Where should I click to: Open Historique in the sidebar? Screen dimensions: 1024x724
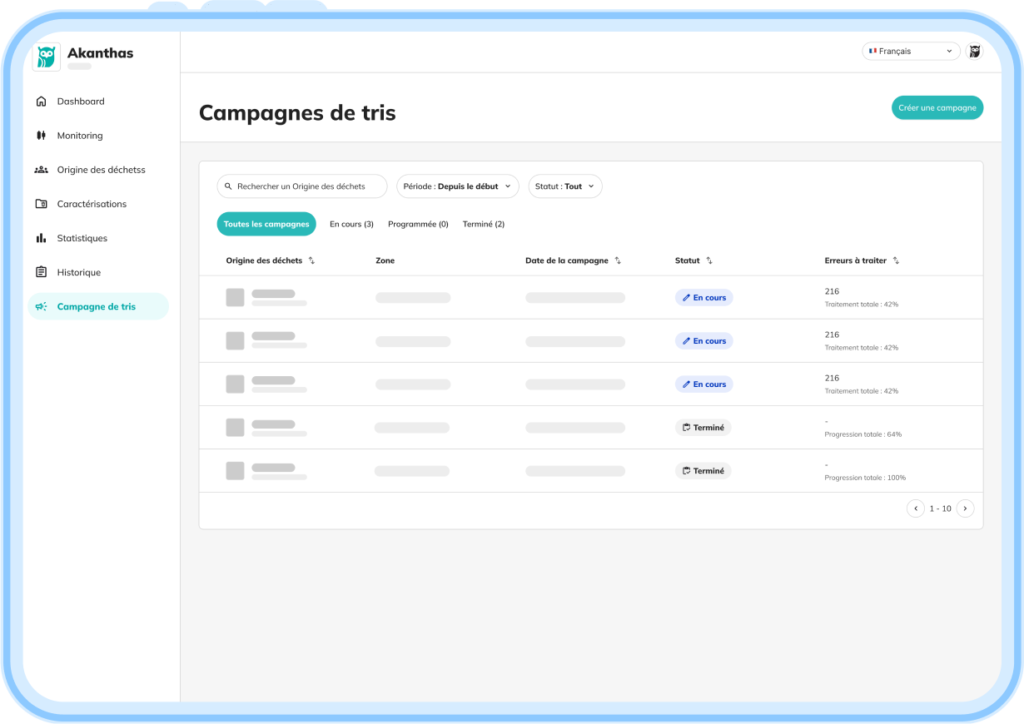[x=98, y=272]
